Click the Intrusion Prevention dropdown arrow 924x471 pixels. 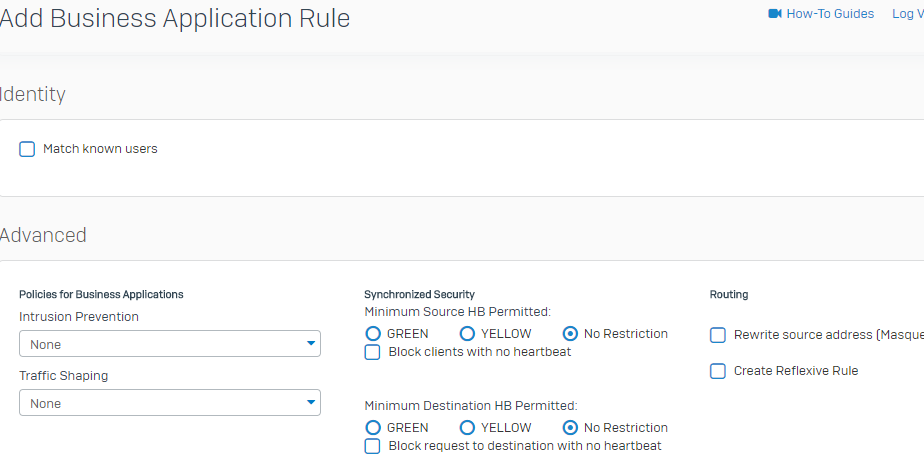[x=311, y=344]
